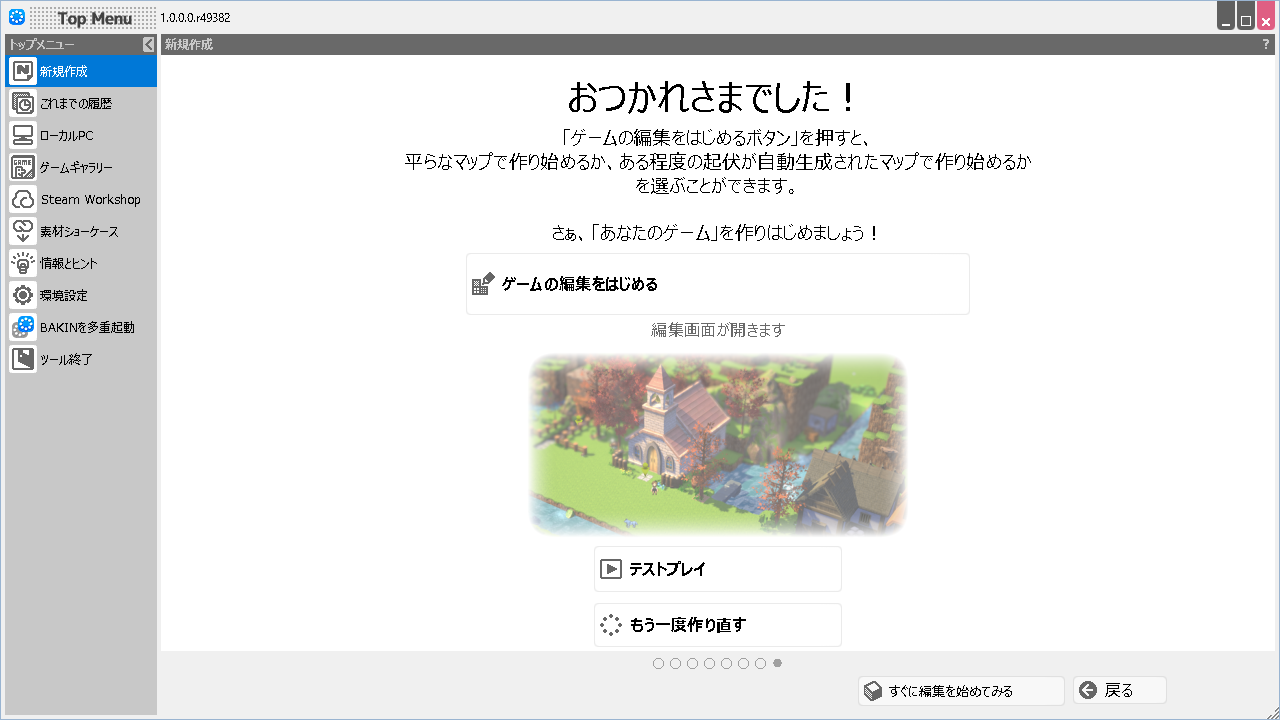Open the ゲームギャラリー icon
The width and height of the screenshot is (1280, 720).
[23, 167]
